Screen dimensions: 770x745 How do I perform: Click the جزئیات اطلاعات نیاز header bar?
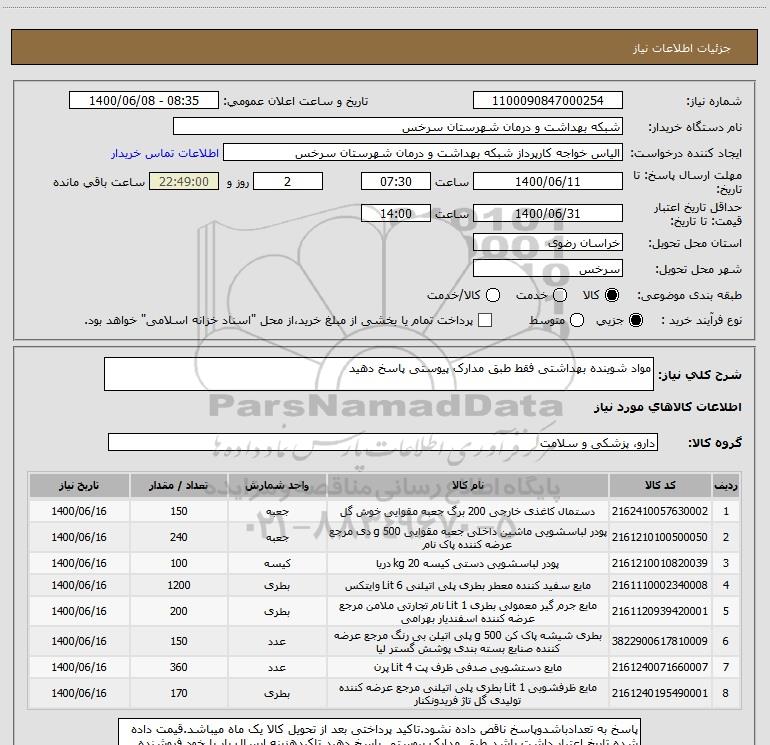385,47
